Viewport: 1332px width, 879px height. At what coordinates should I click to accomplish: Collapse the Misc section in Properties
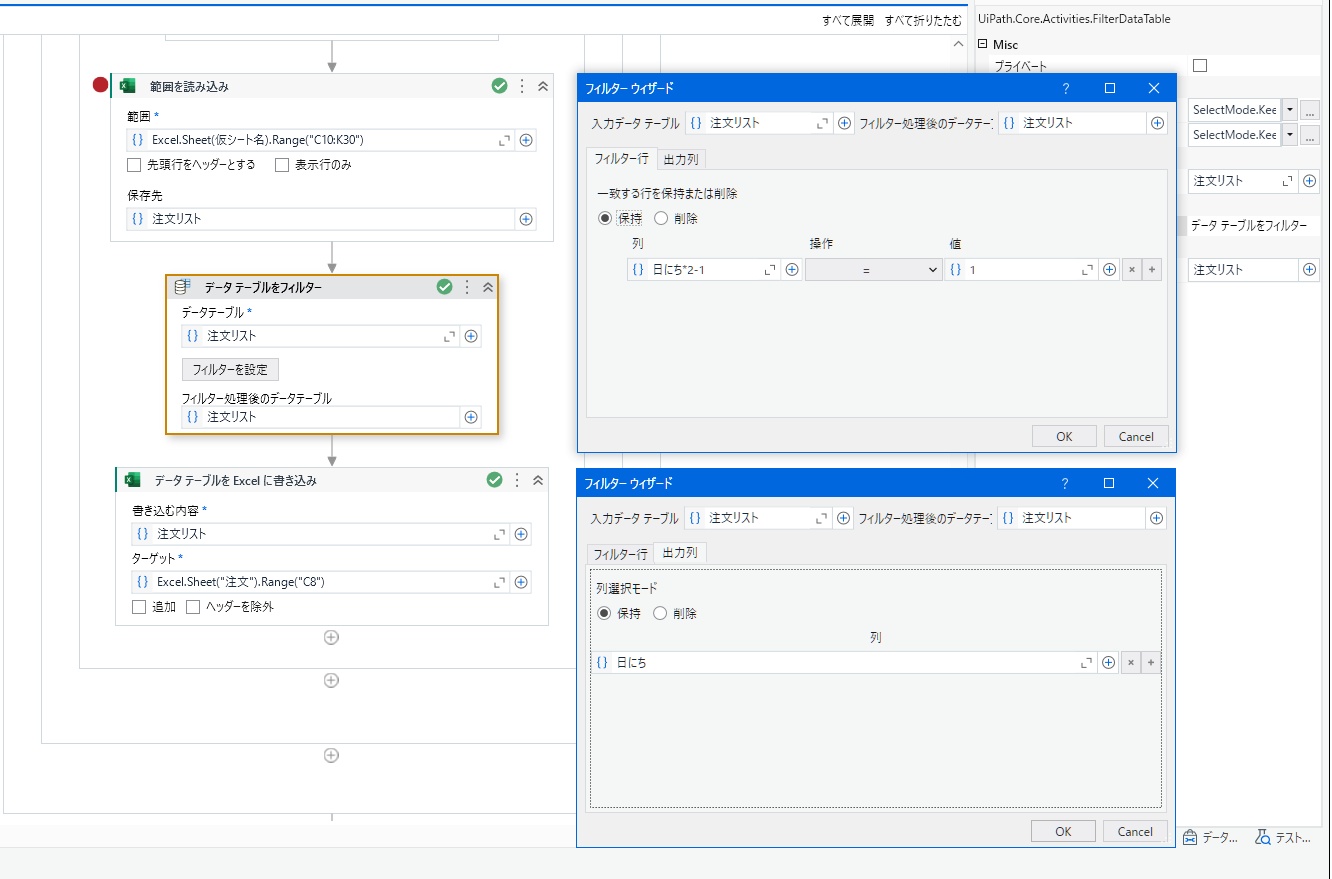click(983, 45)
